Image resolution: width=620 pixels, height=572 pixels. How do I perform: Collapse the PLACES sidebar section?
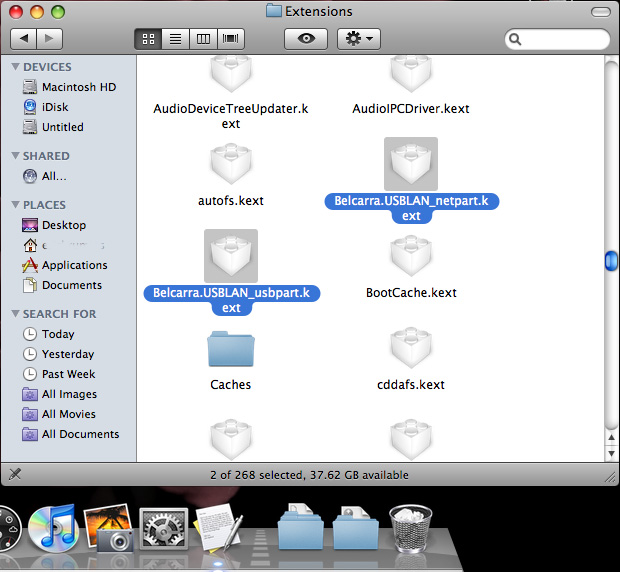(15, 204)
